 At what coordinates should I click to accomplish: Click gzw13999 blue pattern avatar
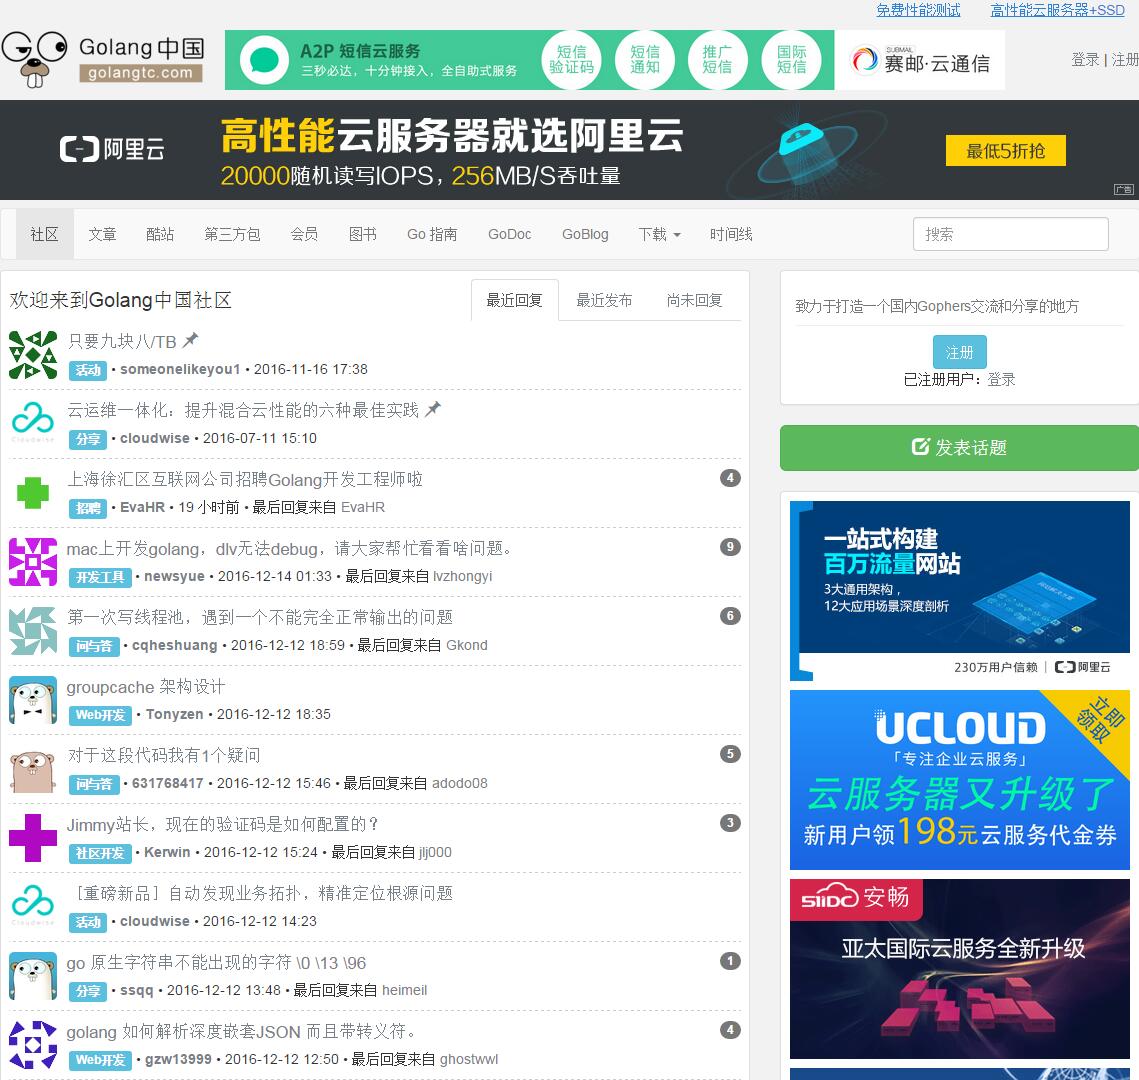point(33,1045)
